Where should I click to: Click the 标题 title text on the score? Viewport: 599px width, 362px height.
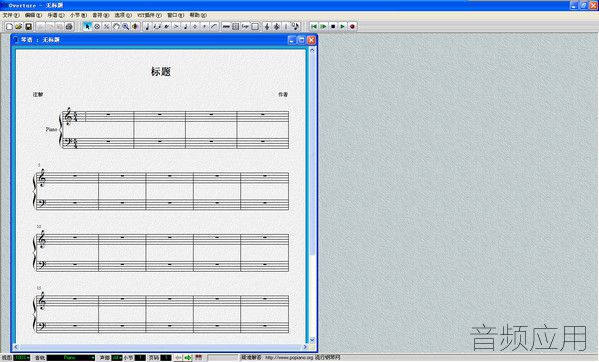pyautogui.click(x=161, y=71)
